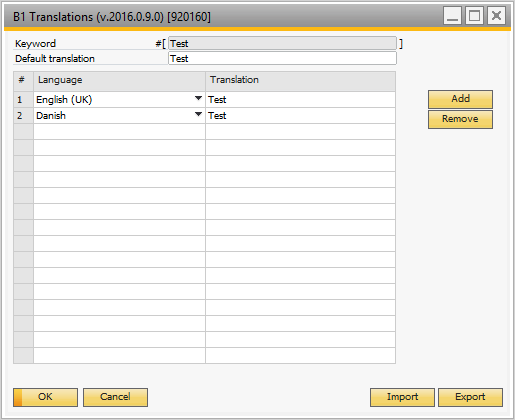
Task: Click the Cancel button
Action: (x=115, y=397)
